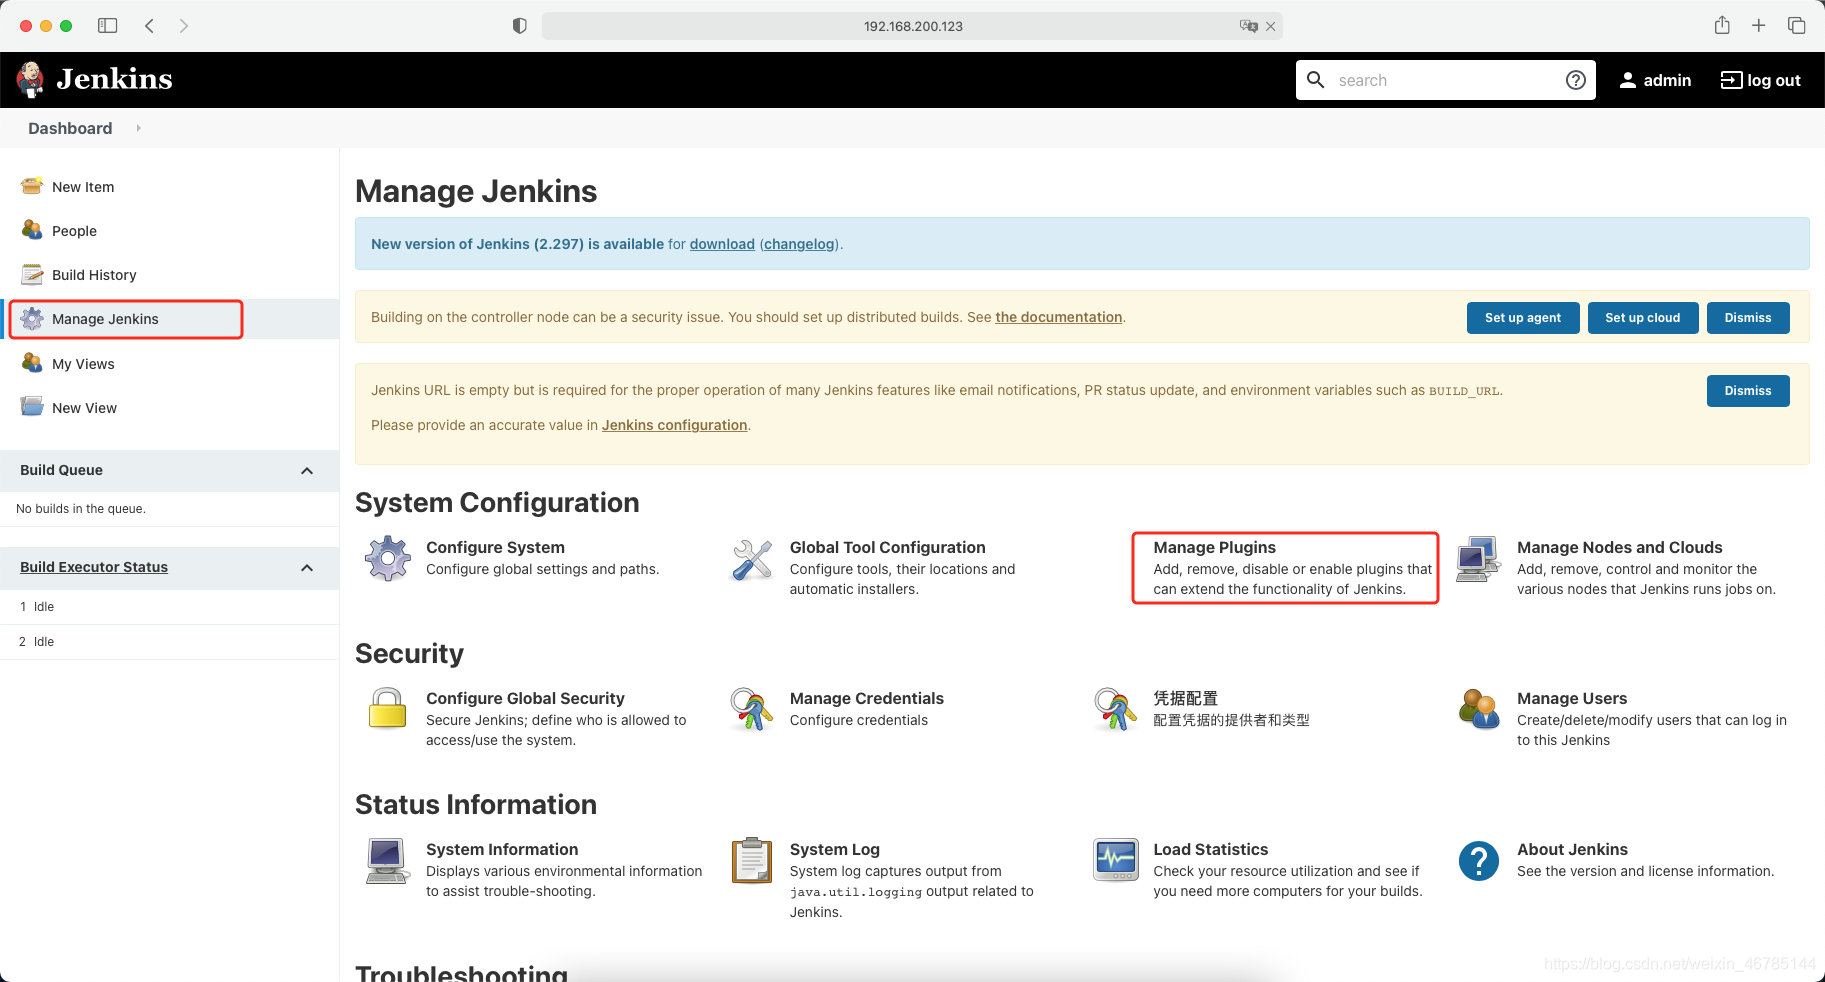
Task: Toggle the Safari sidebar icon
Action: coord(108,25)
